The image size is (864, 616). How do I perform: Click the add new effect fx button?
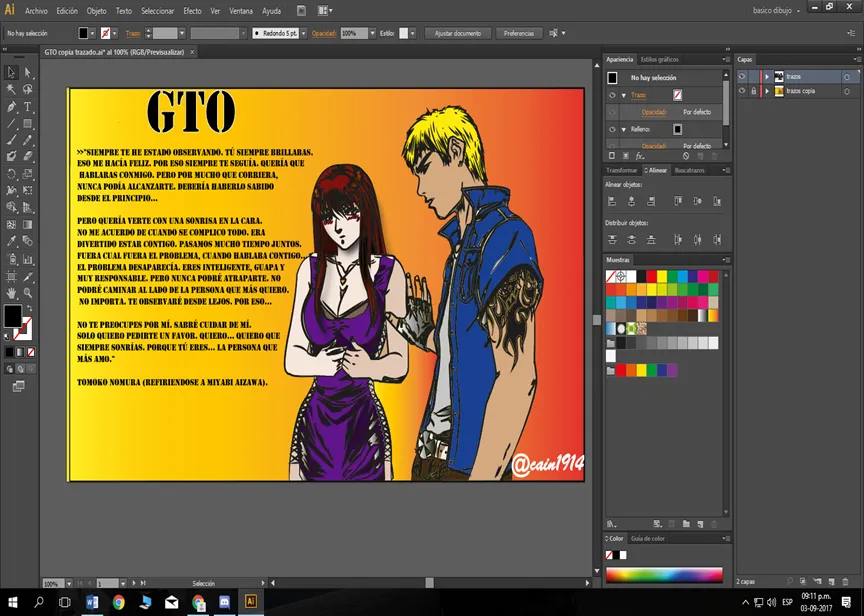(640, 156)
